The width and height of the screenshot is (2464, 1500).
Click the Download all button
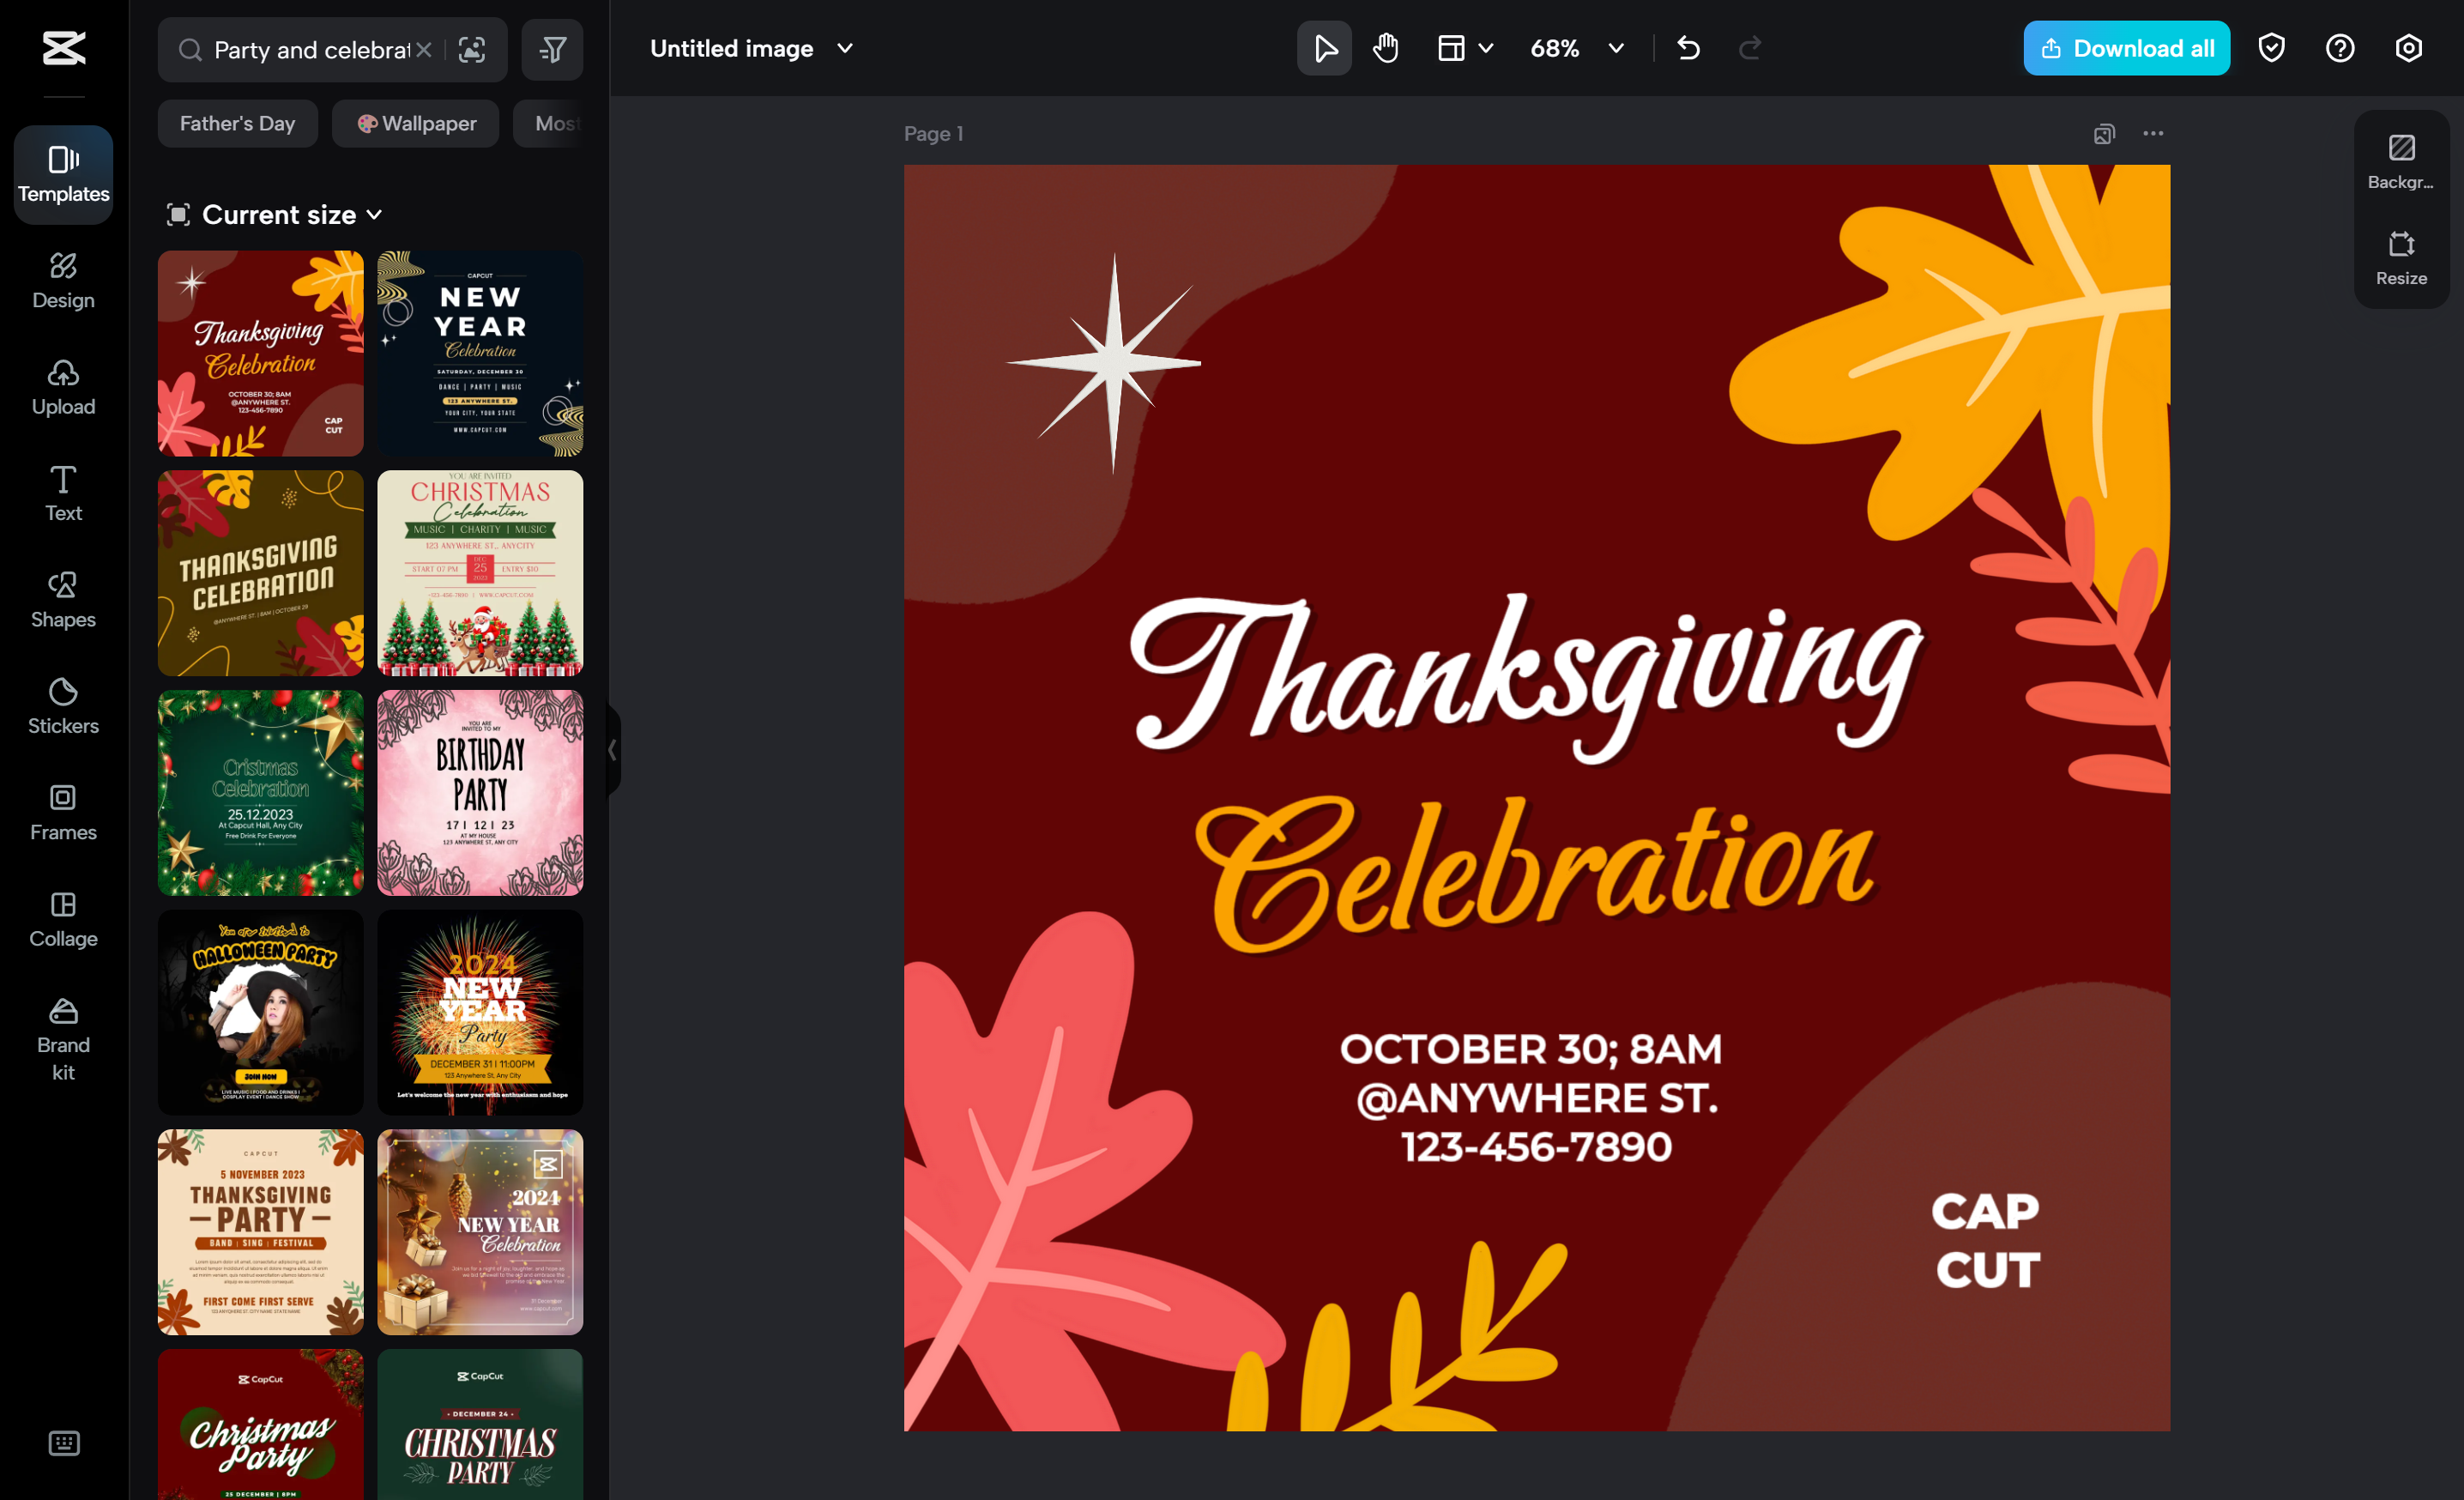pyautogui.click(x=2126, y=48)
